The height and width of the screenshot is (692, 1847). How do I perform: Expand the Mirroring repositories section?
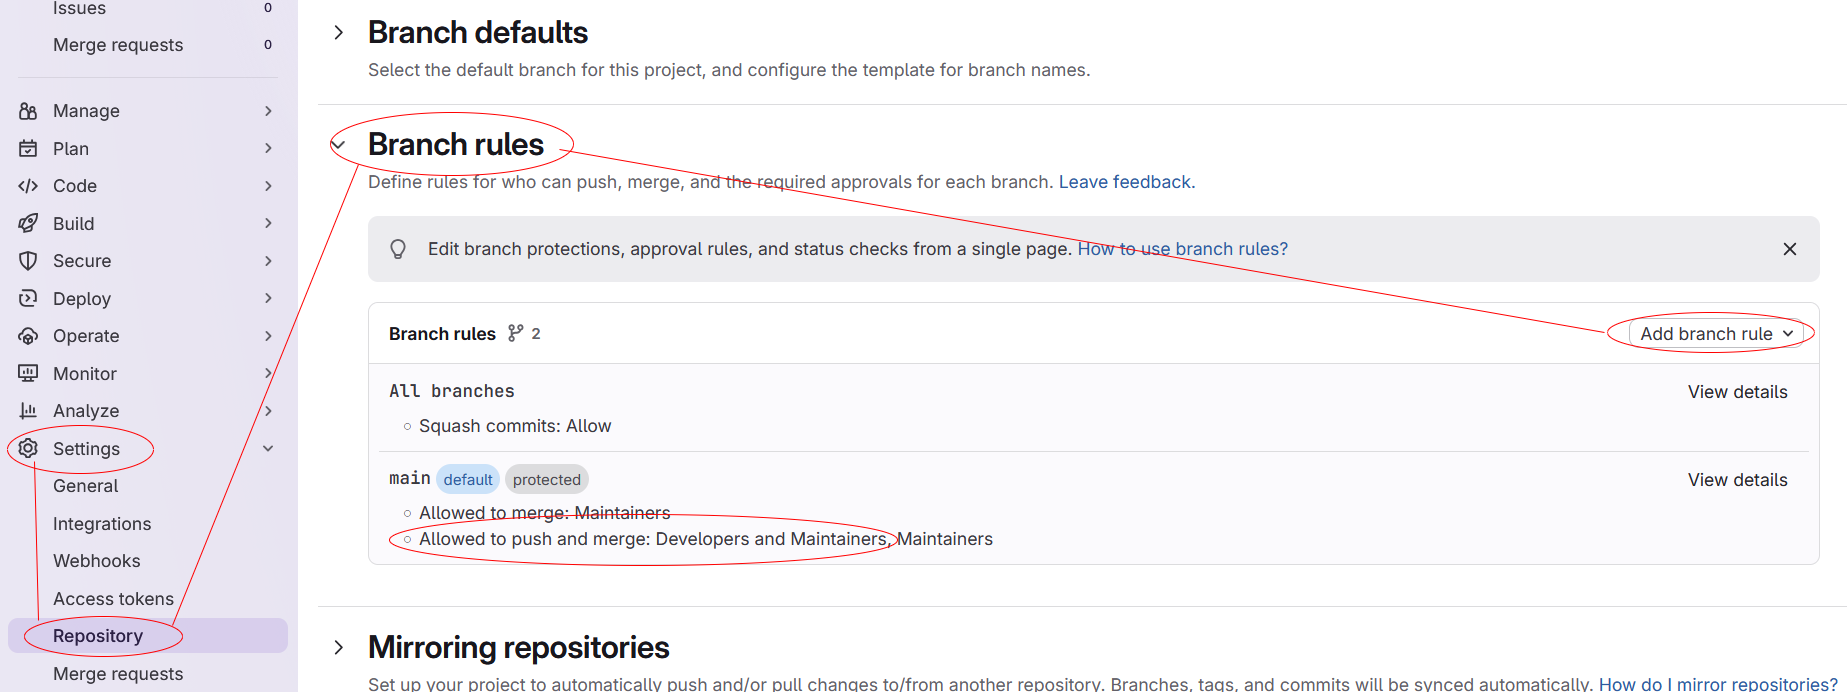click(339, 648)
